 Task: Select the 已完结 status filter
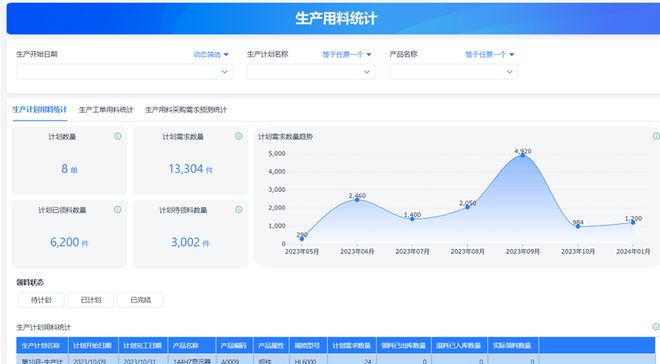pyautogui.click(x=141, y=300)
